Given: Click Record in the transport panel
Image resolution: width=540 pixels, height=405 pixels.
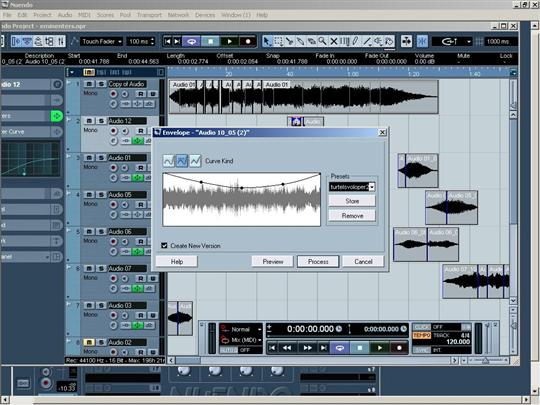Looking at the screenshot, I should pyautogui.click(x=399, y=348).
